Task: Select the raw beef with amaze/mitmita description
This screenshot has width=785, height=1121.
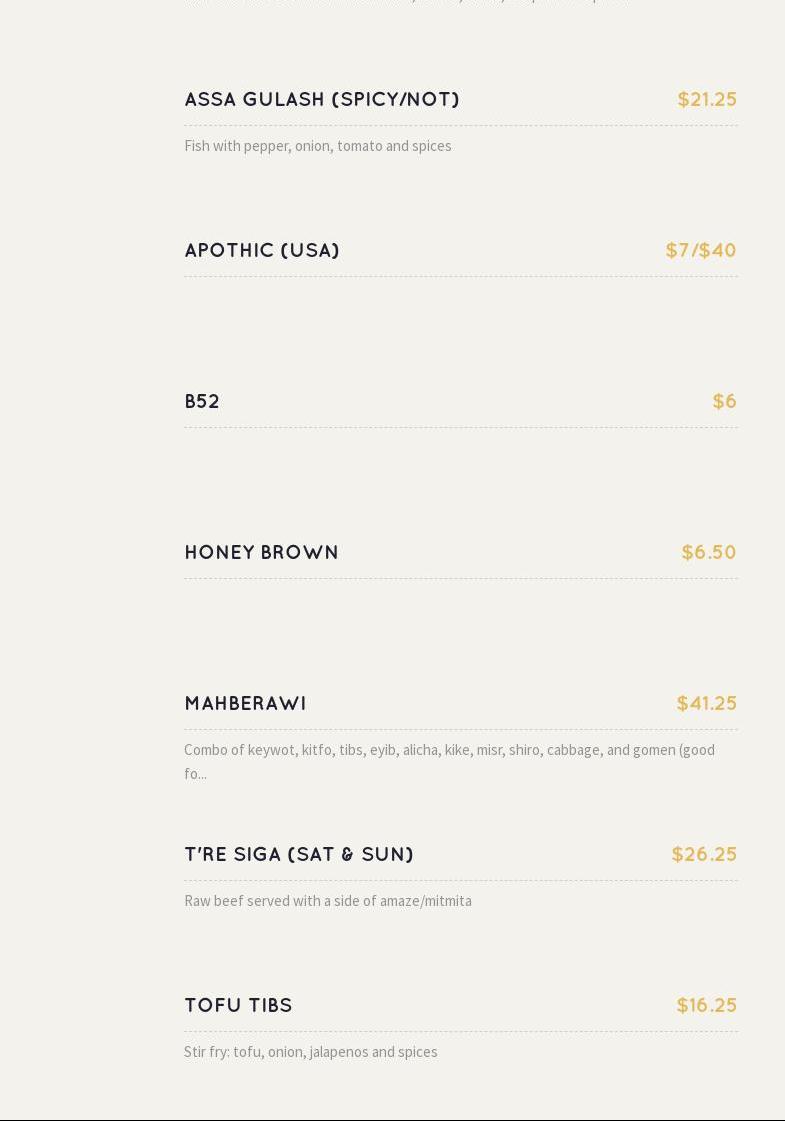Action: [327, 901]
